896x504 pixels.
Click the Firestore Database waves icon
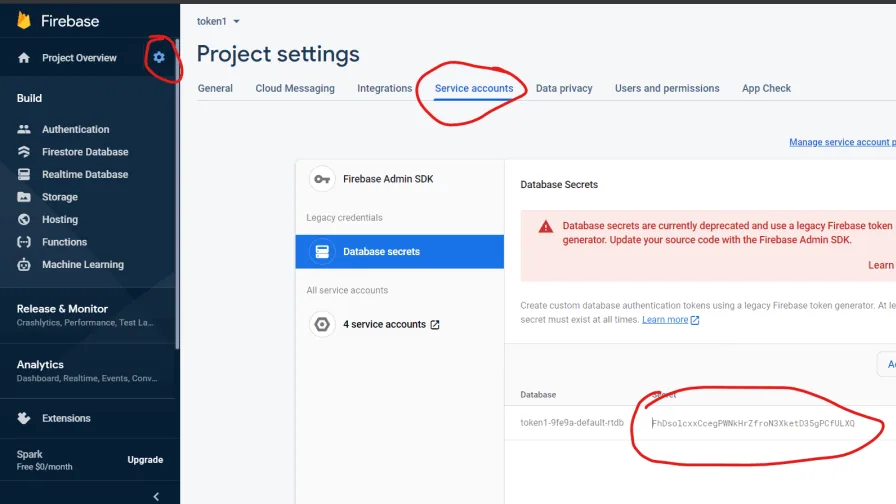pyautogui.click(x=23, y=151)
